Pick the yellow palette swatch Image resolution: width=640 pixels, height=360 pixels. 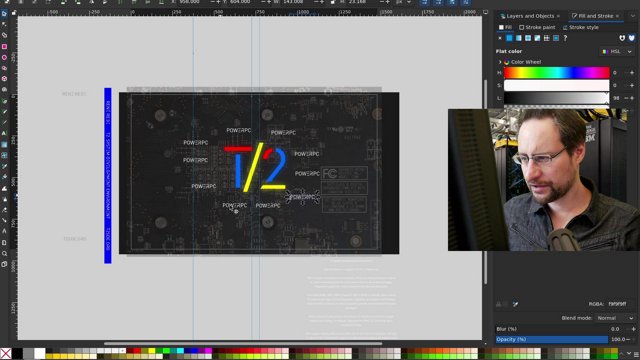coord(152,351)
